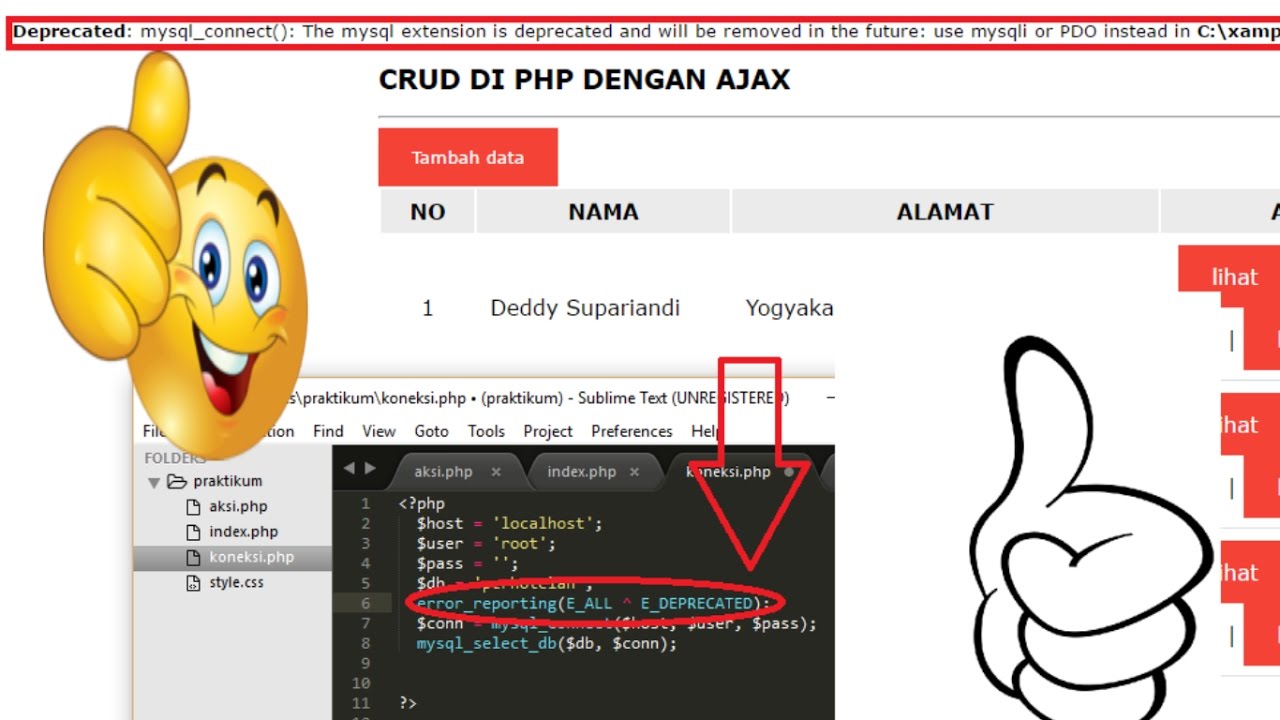Image resolution: width=1280 pixels, height=720 pixels.
Task: Click the CRUD DI PHP DENGAN AJAX heading
Action: click(584, 80)
